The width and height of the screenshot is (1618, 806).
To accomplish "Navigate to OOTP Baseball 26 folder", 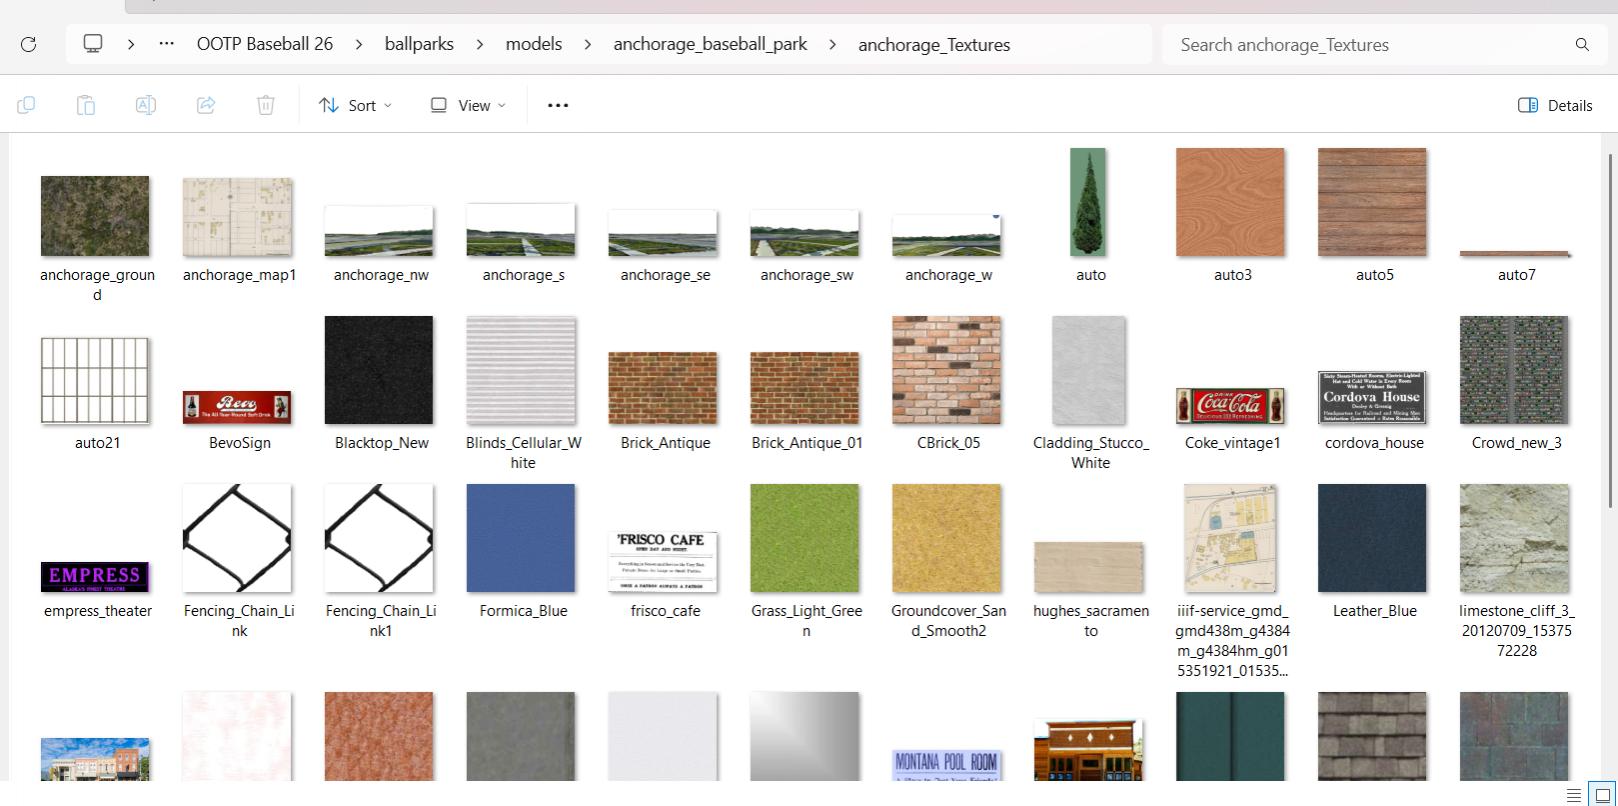I will pos(265,44).
